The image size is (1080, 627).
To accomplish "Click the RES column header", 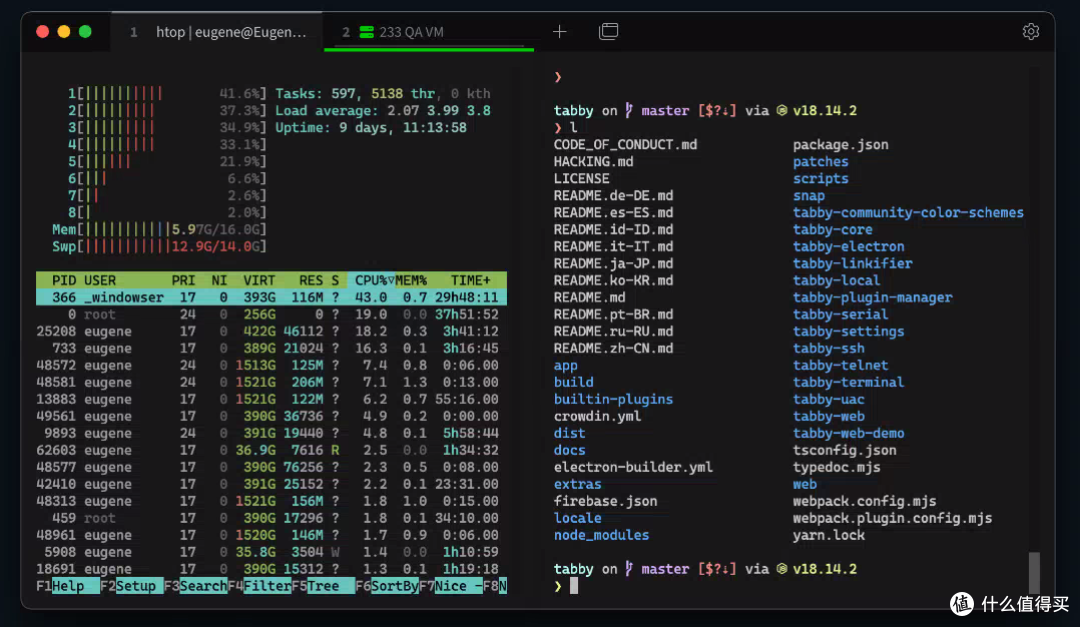I will (x=311, y=280).
